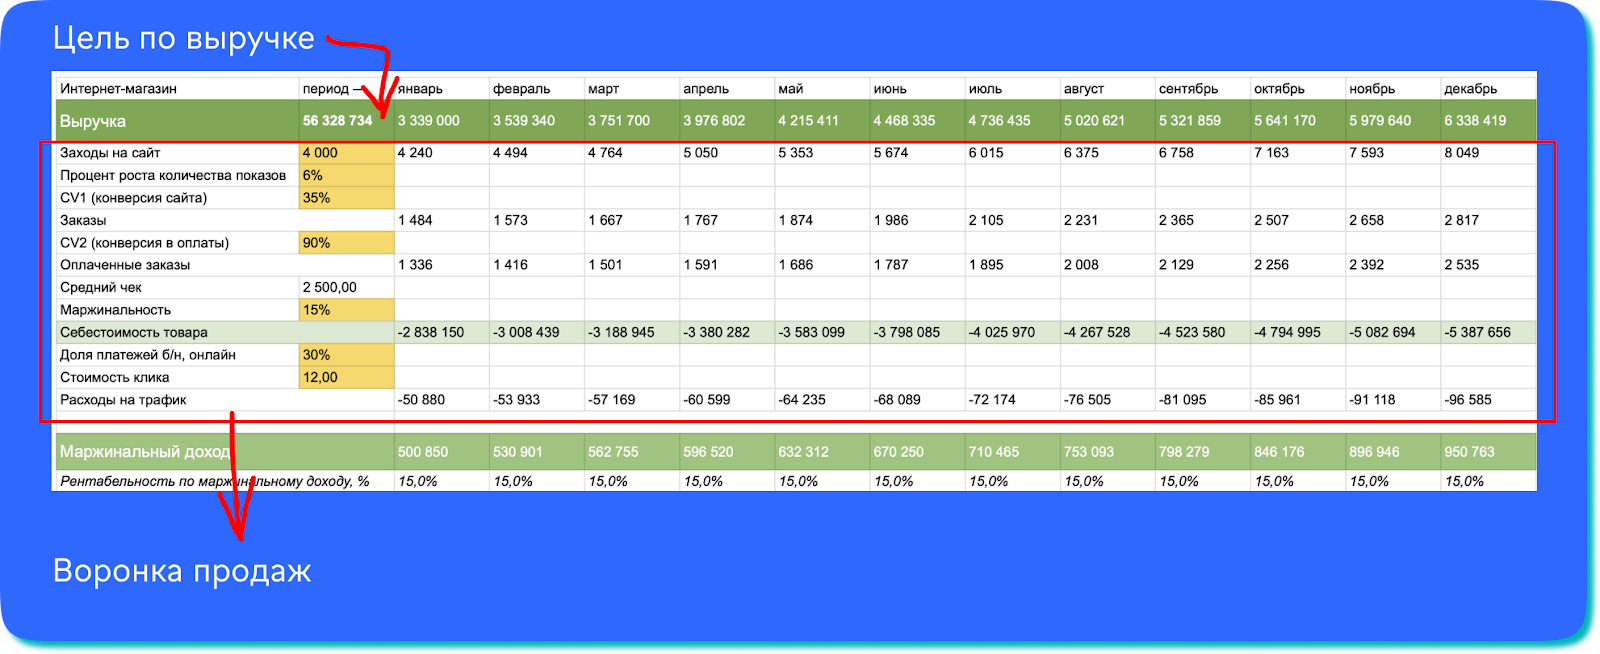Click December revenue cell 6 338 419

1475,121
